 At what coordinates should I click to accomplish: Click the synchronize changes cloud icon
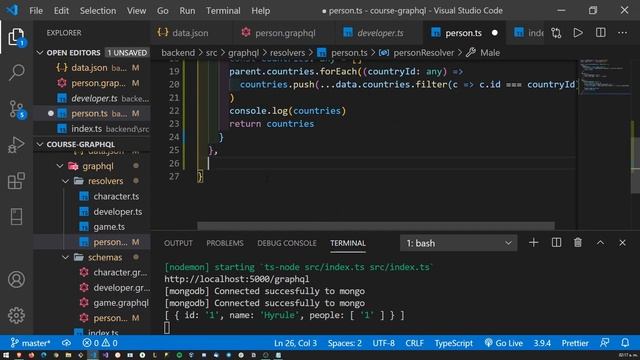coord(67,343)
